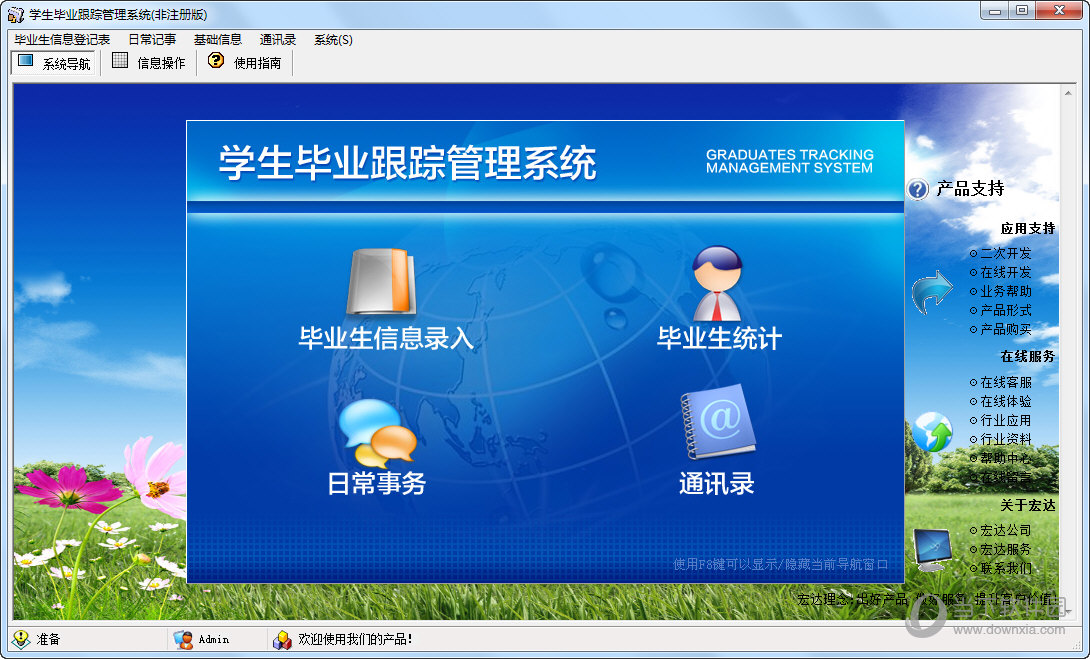Screen dimensions: 1090x659
Task: Click the application title bar icon
Action: (x=15, y=14)
